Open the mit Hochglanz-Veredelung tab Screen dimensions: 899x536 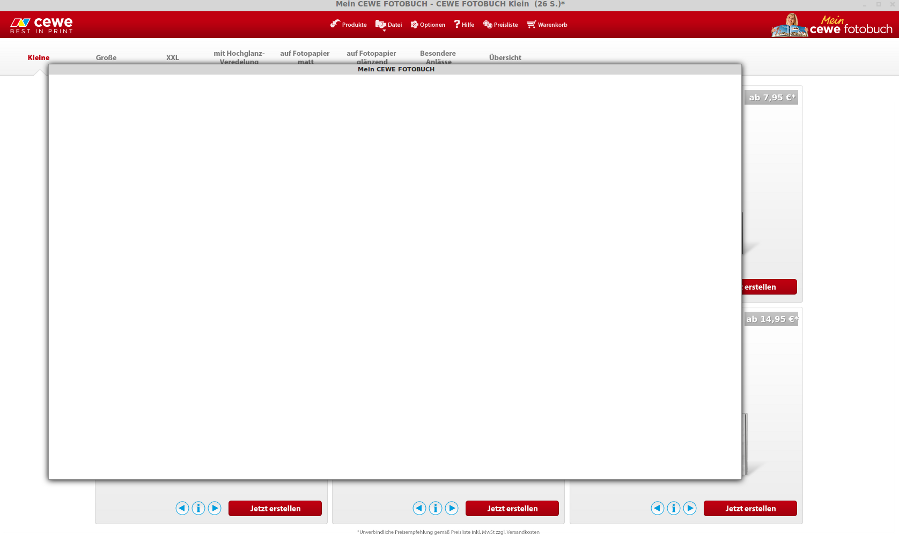click(x=239, y=57)
